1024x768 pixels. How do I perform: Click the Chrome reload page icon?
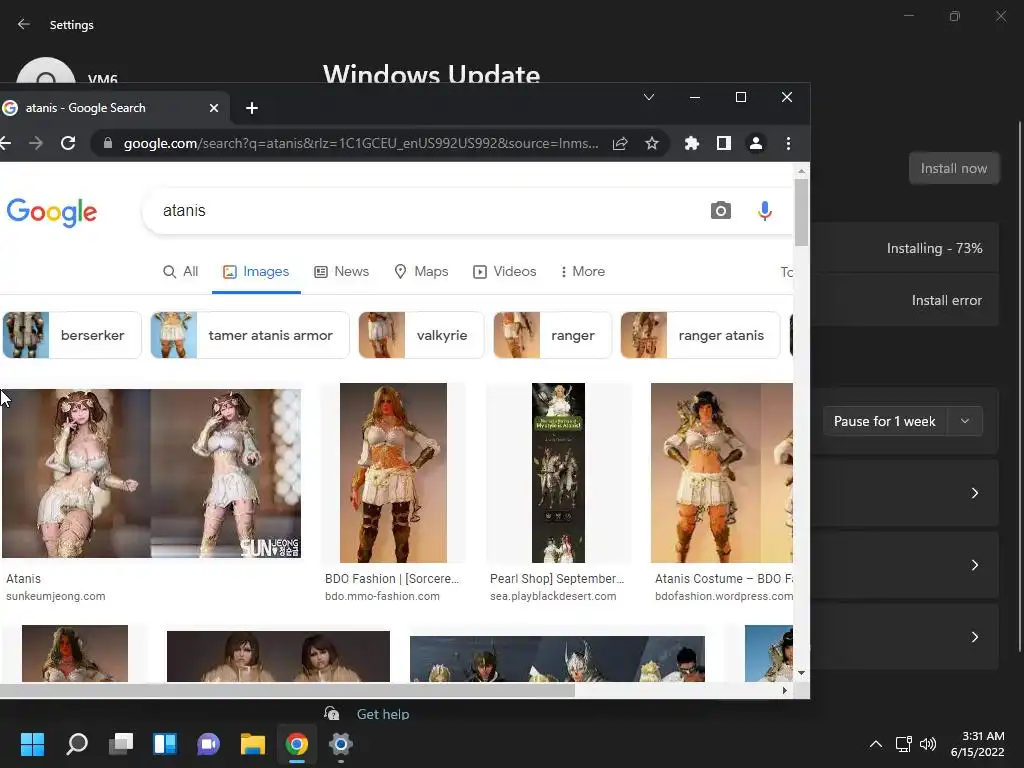tap(68, 143)
